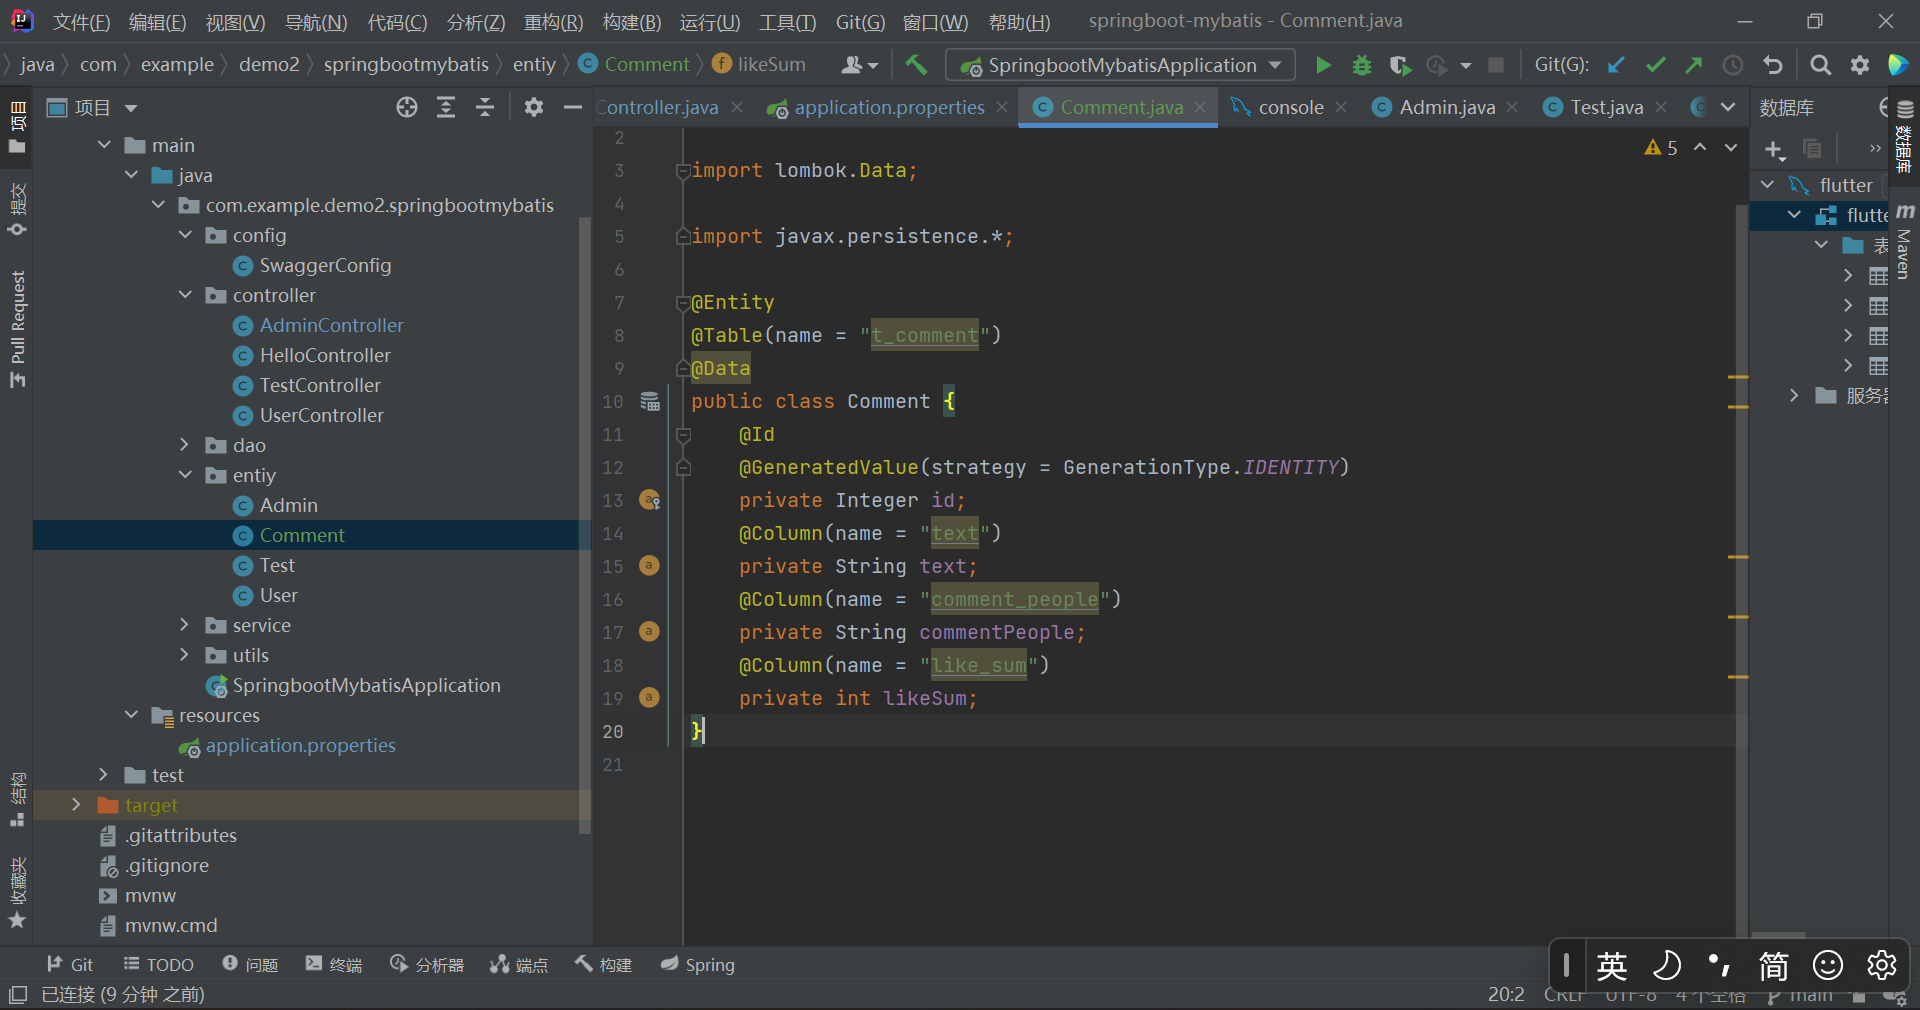The height and width of the screenshot is (1010, 1920).
Task: Run with coverage shield icon
Action: [x=1400, y=65]
